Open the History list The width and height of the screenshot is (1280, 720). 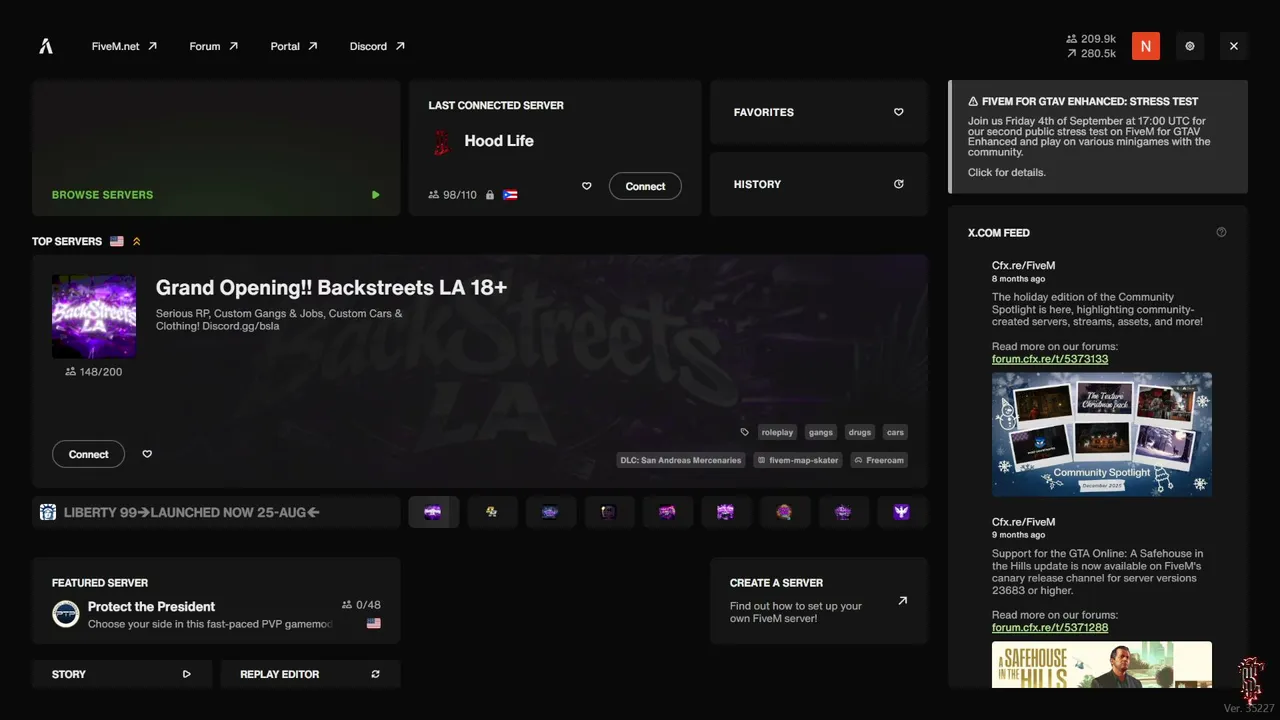819,184
